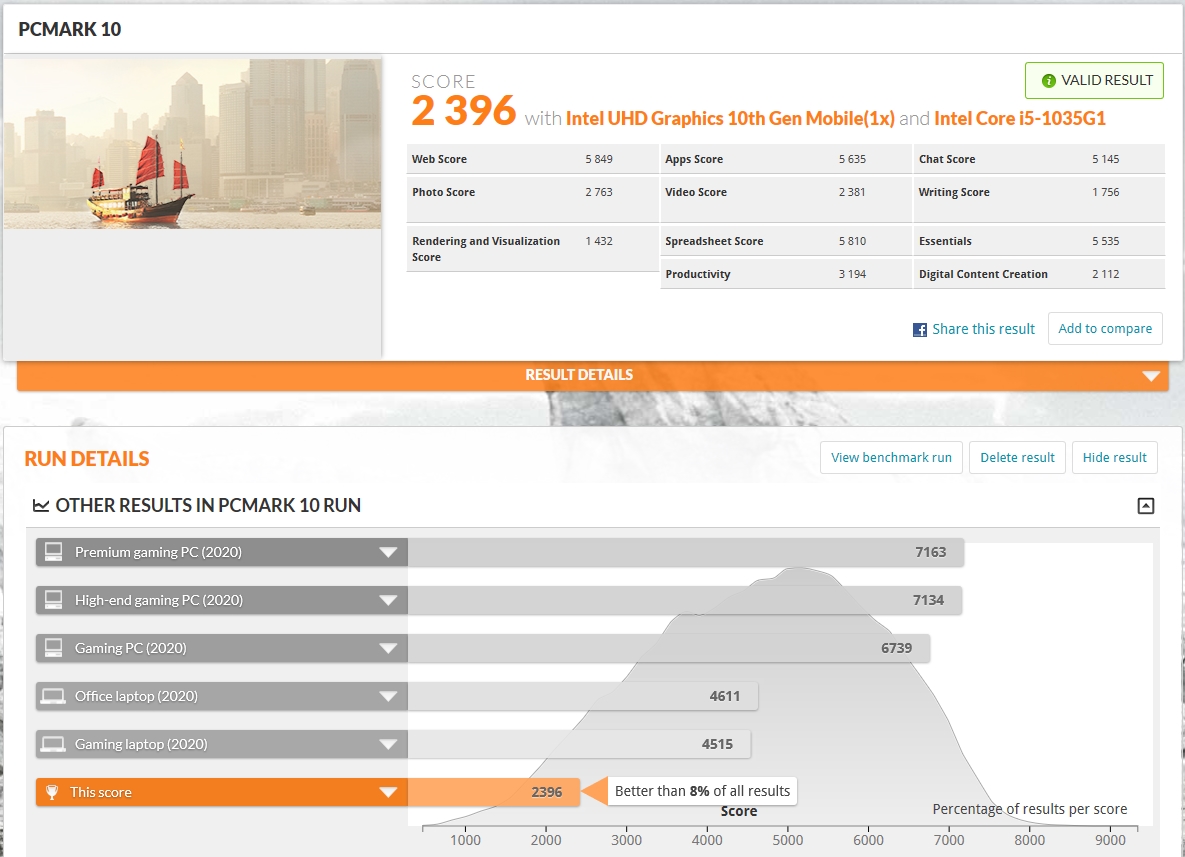Screen dimensions: 1185x857
Task: Click the Writing Score label
Action: [954, 192]
